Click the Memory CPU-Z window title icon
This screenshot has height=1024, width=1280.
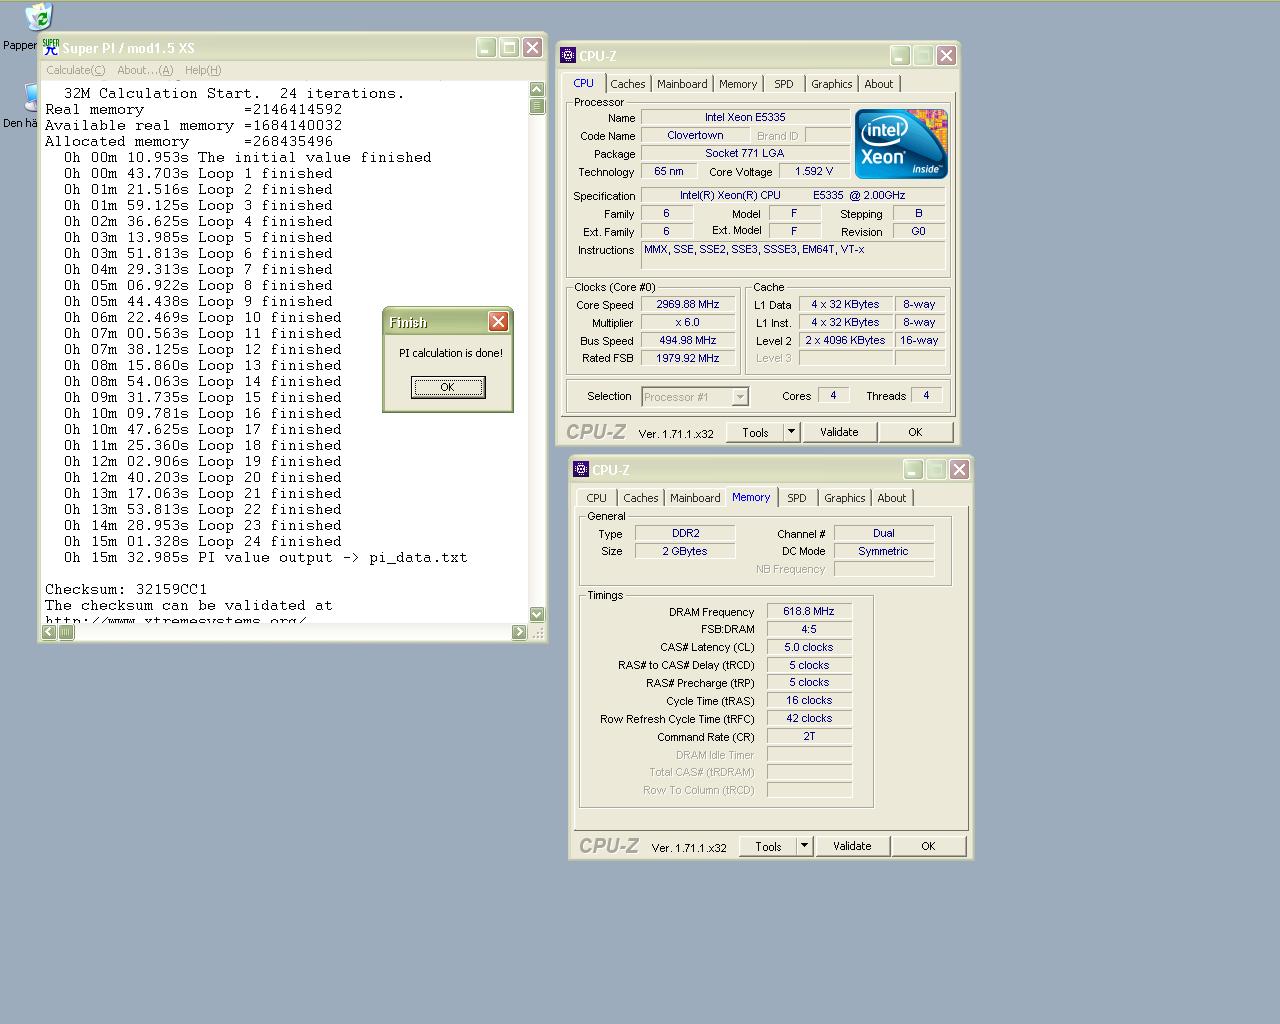[x=581, y=470]
